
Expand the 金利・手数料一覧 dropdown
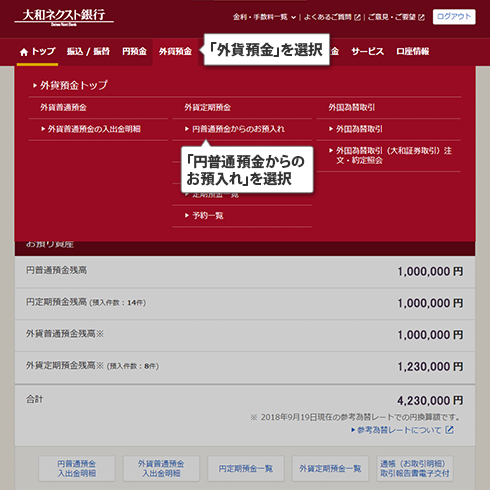point(264,17)
